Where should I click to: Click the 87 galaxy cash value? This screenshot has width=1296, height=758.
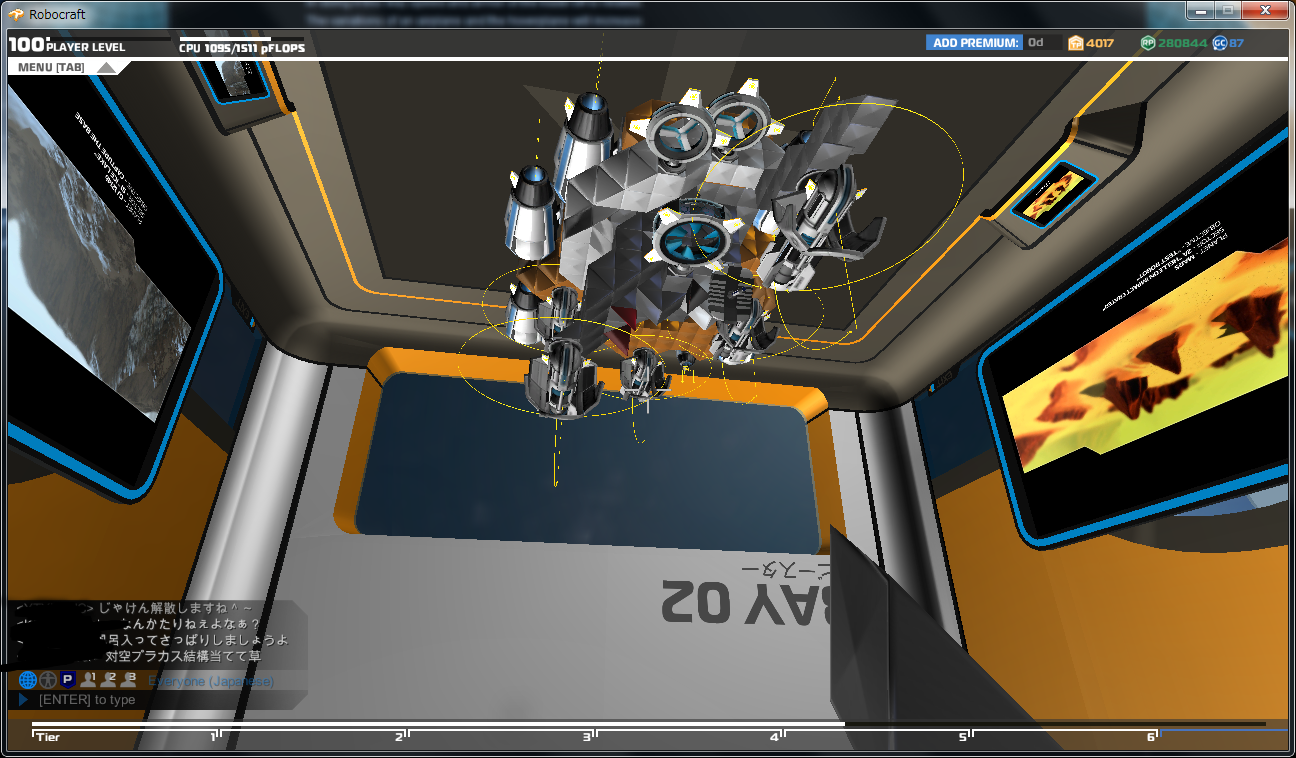[x=1237, y=43]
